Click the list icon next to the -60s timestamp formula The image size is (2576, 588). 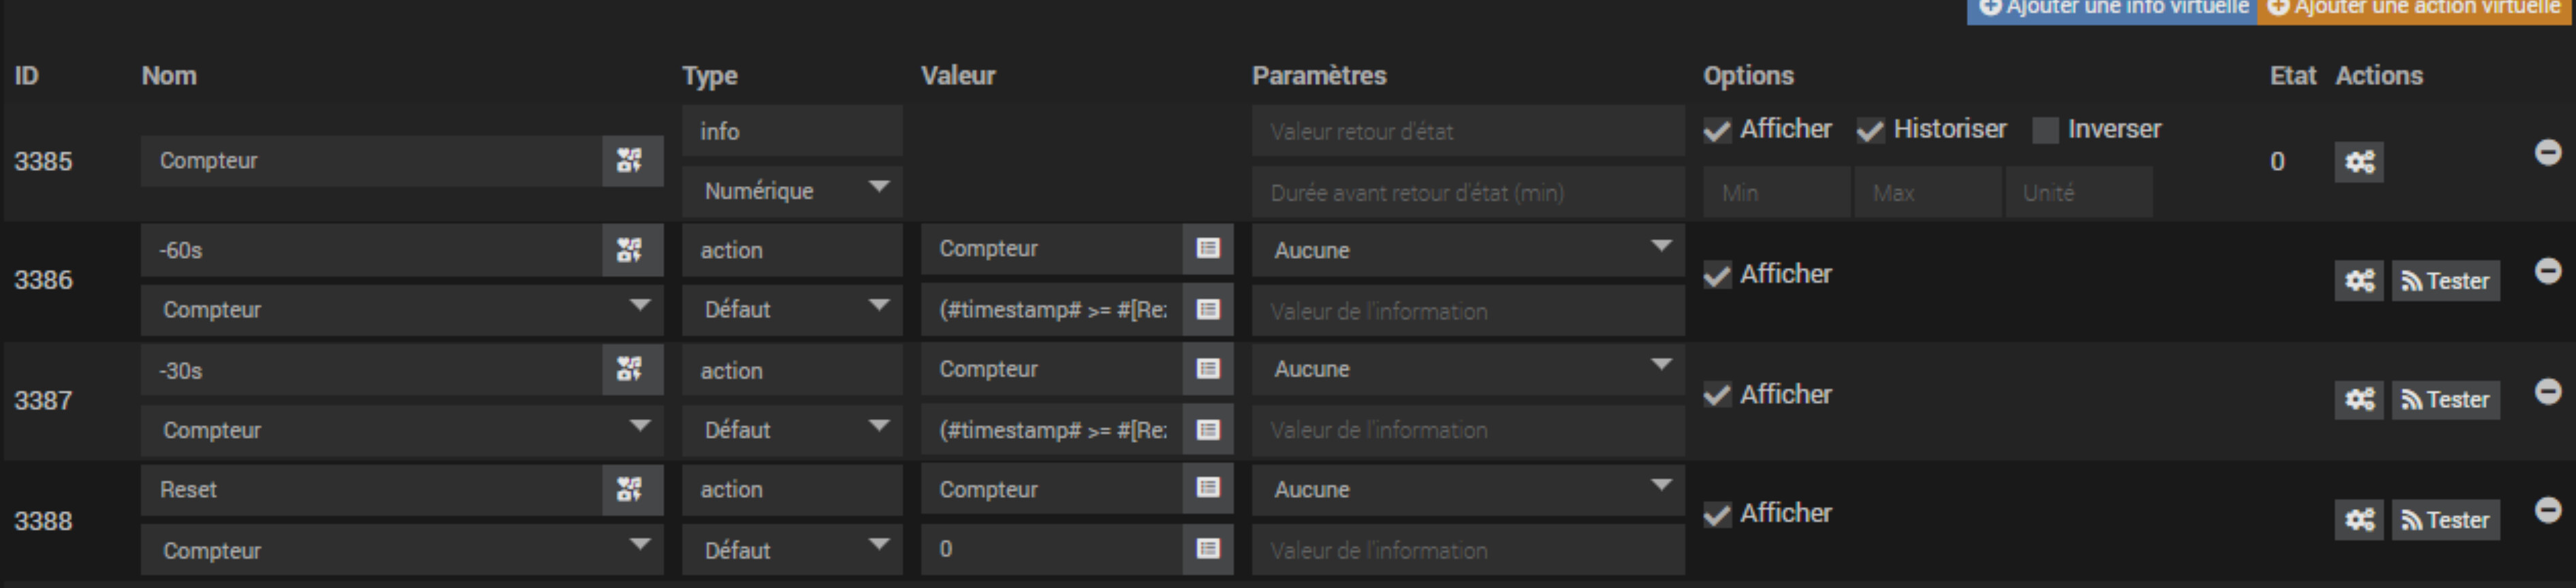(x=1208, y=310)
